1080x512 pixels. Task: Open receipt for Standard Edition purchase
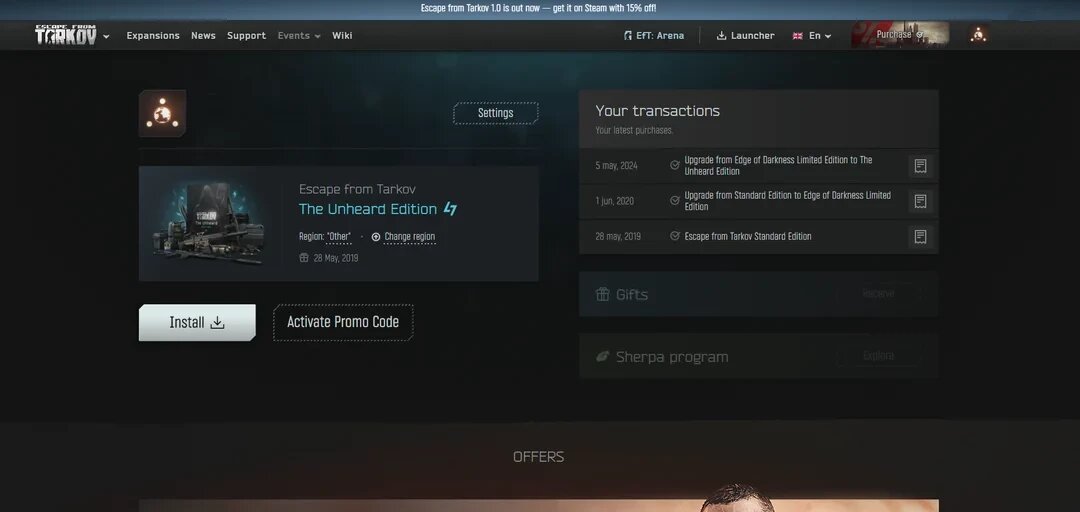click(920, 236)
